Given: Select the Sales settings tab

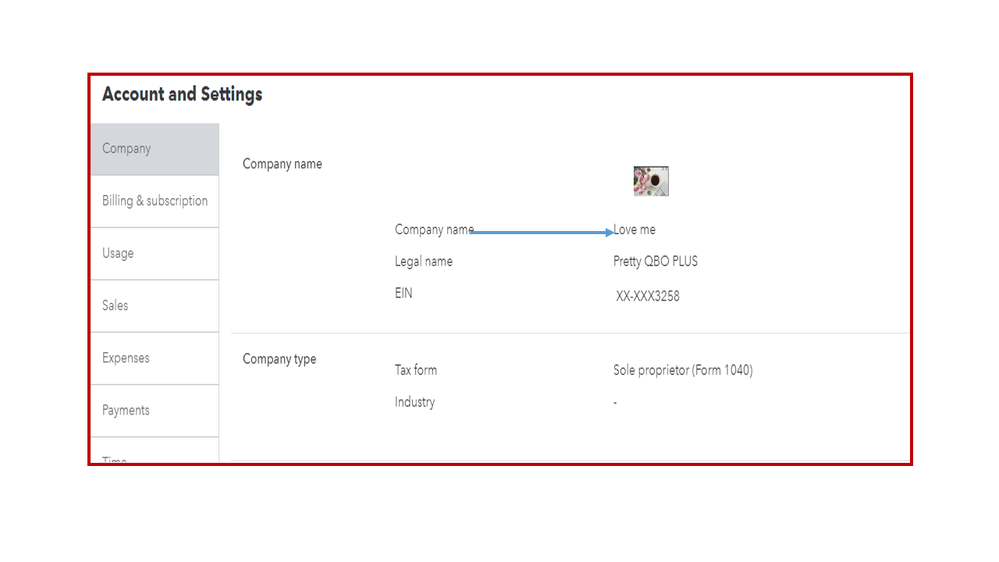Looking at the screenshot, I should point(115,305).
